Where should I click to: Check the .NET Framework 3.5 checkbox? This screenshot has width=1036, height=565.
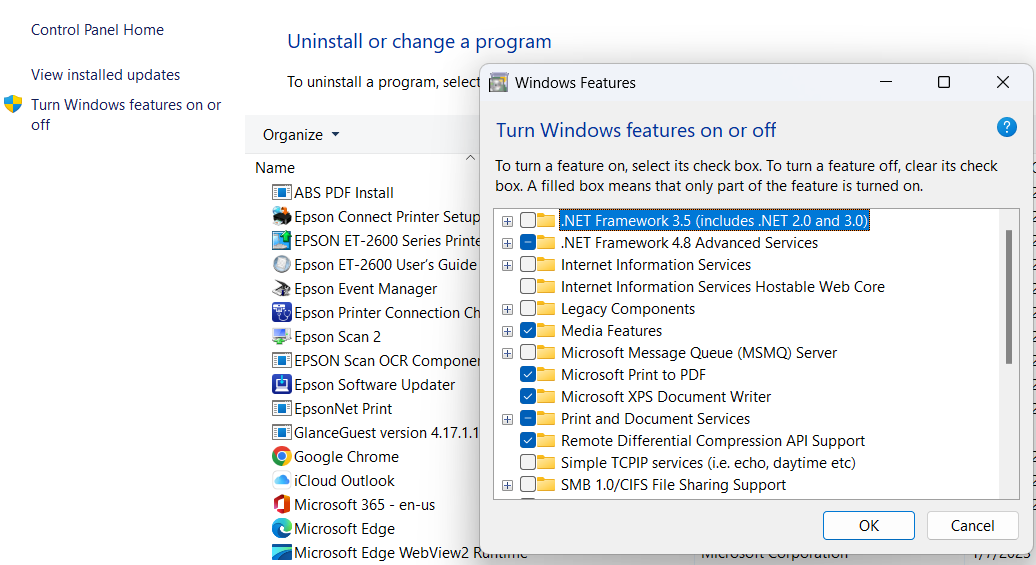coord(528,221)
